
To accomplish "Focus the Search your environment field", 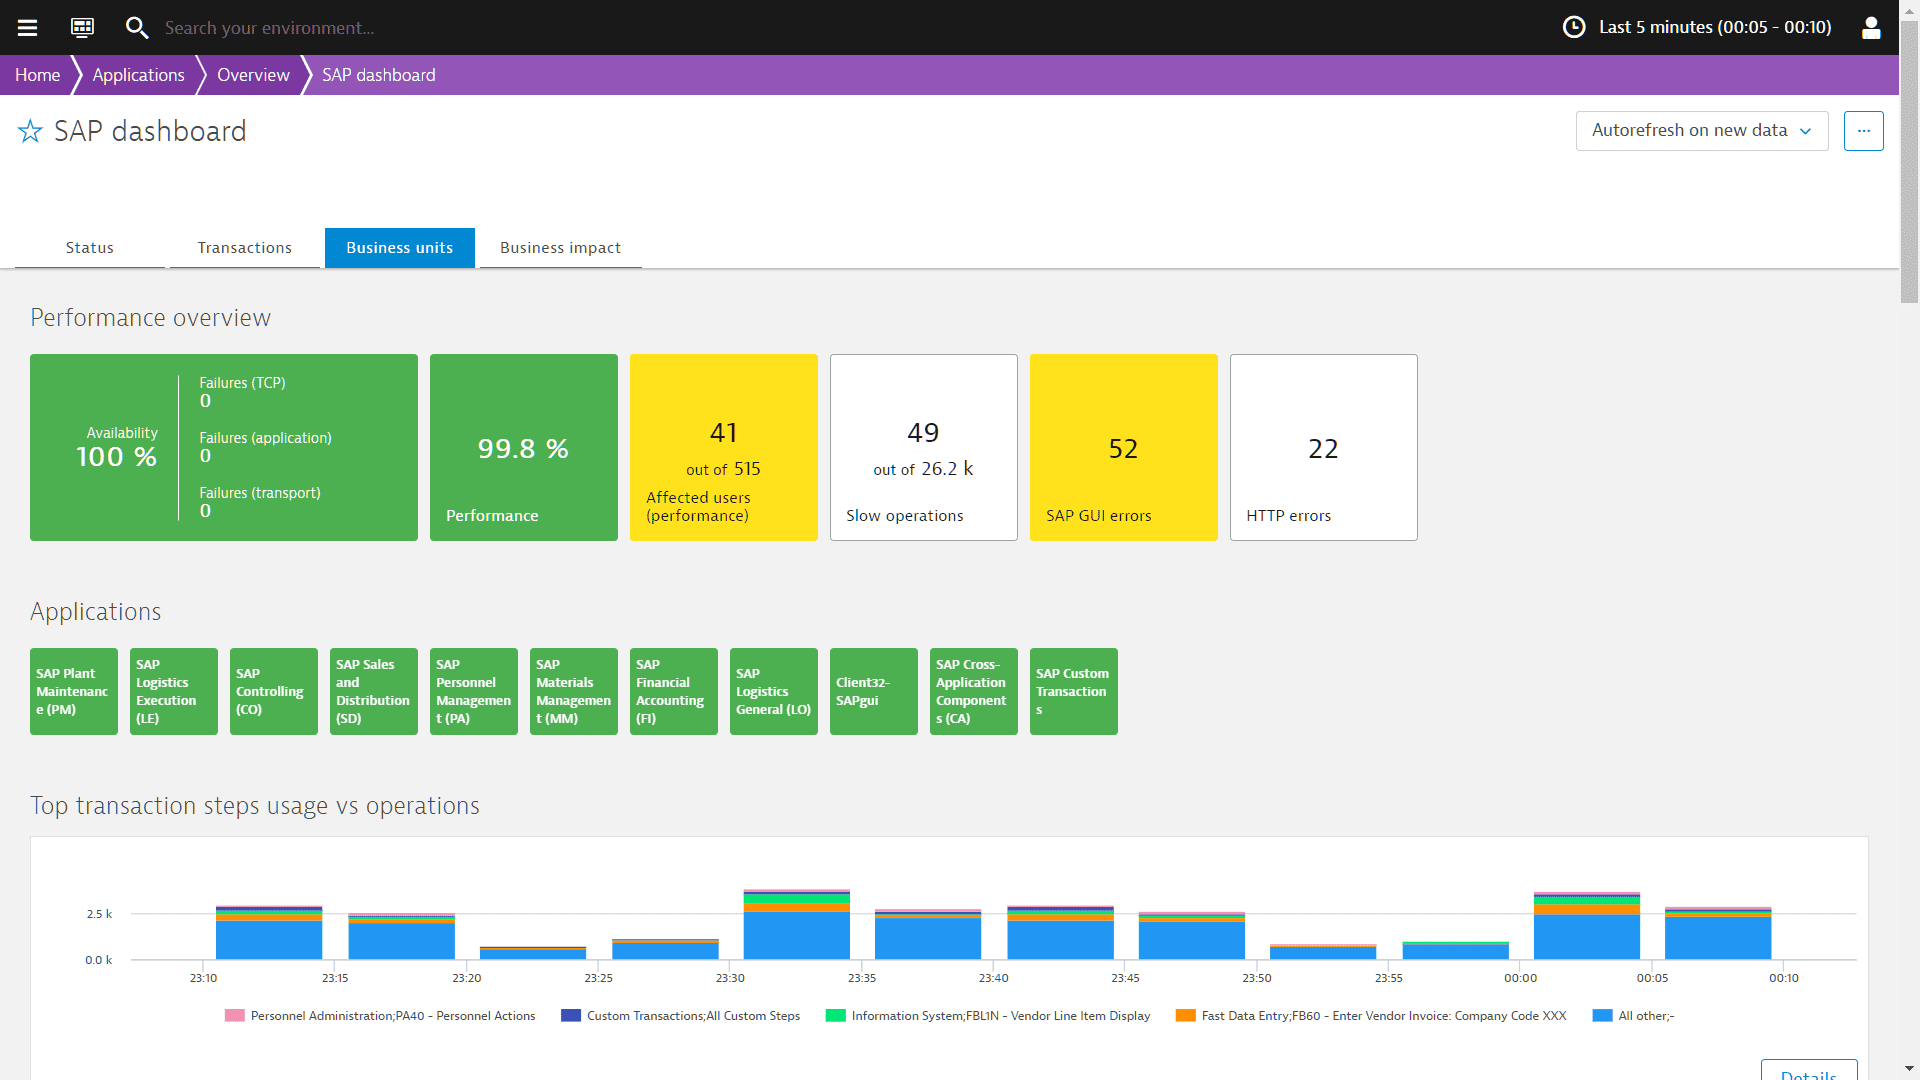I will 270,28.
